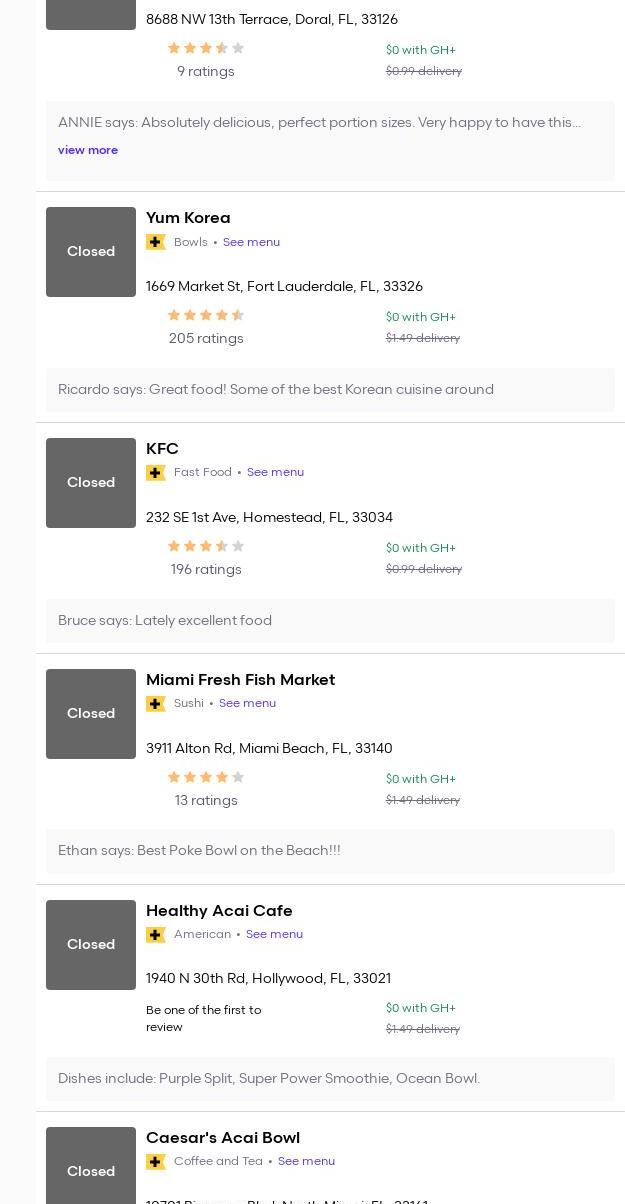Viewport: 625px width, 1204px height.
Task: Click GH+ badge icon beside Miami Fresh Fish Market
Action: pyautogui.click(x=155, y=704)
